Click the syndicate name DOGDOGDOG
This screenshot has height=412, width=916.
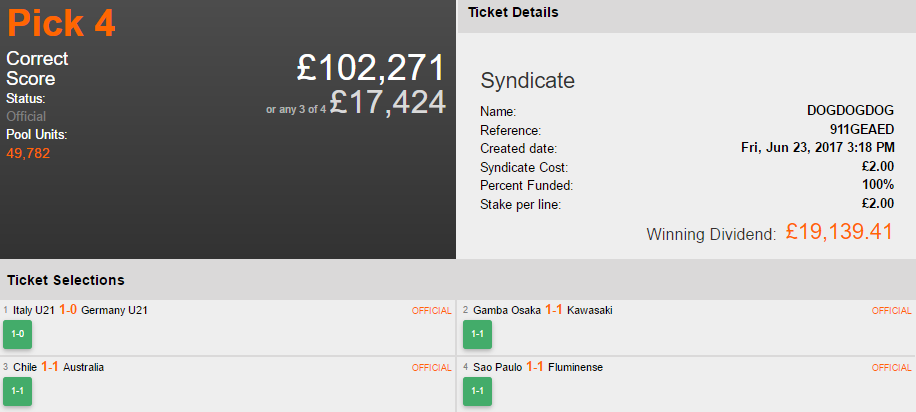tap(850, 111)
